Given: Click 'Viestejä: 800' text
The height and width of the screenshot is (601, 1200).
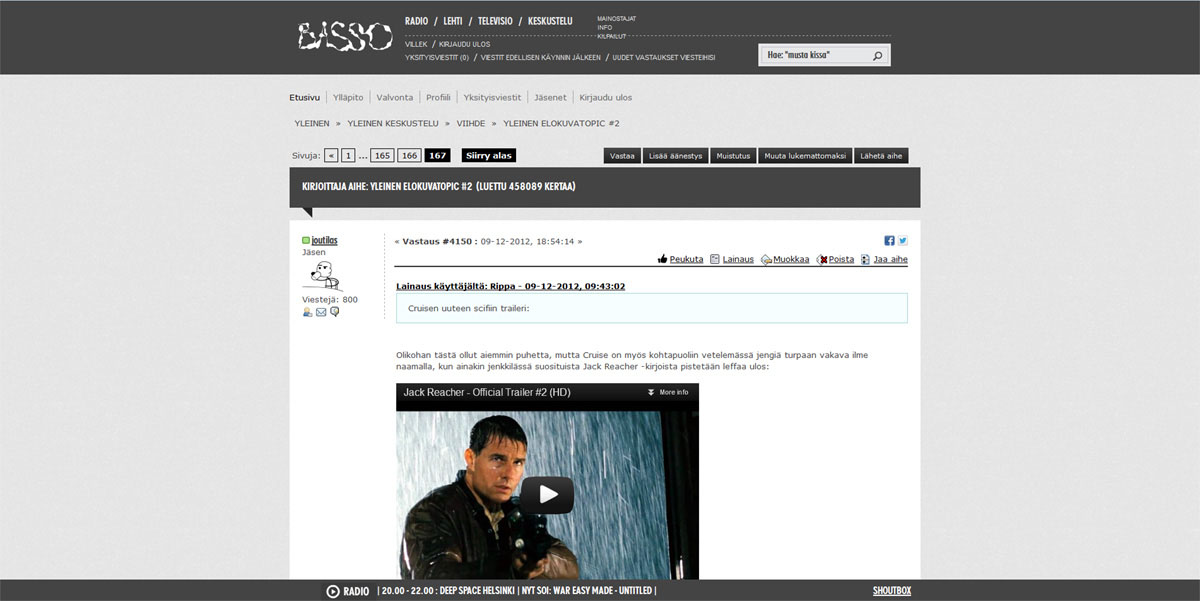Looking at the screenshot, I should 330,299.
